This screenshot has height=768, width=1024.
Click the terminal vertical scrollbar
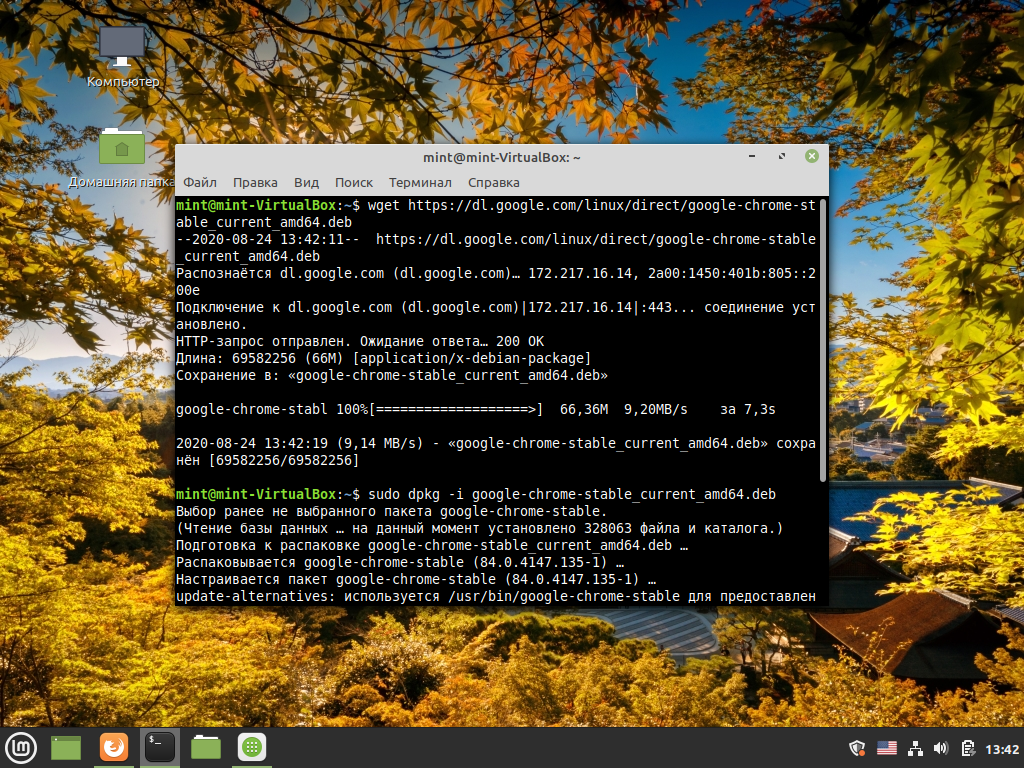(x=823, y=341)
